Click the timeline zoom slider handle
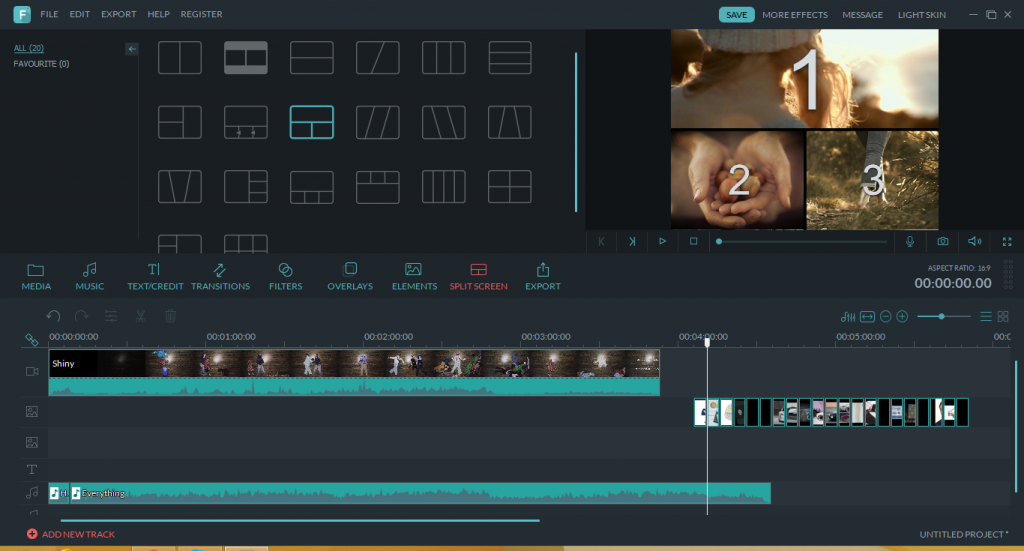 [x=941, y=316]
